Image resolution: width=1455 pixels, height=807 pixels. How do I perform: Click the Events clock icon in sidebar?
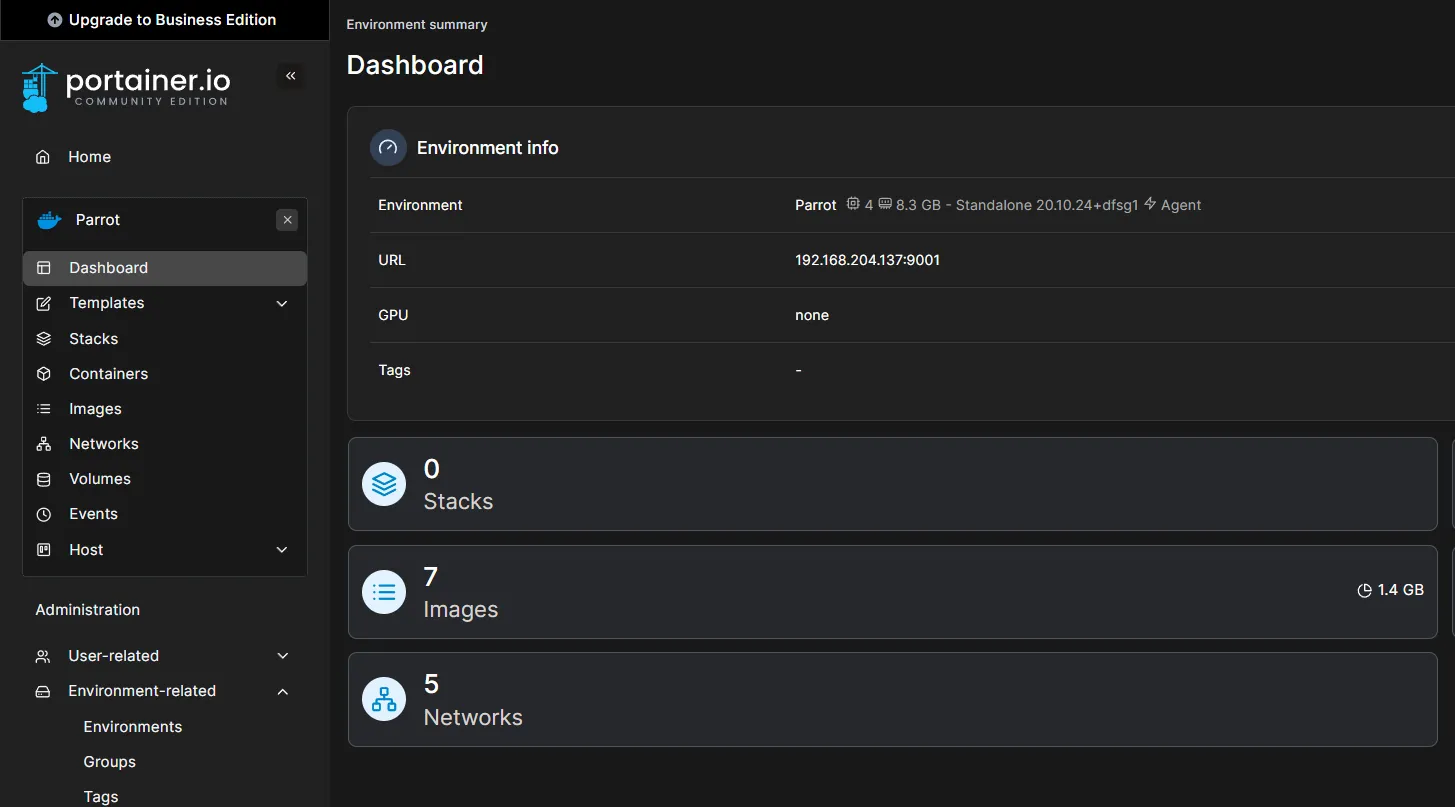click(x=44, y=514)
